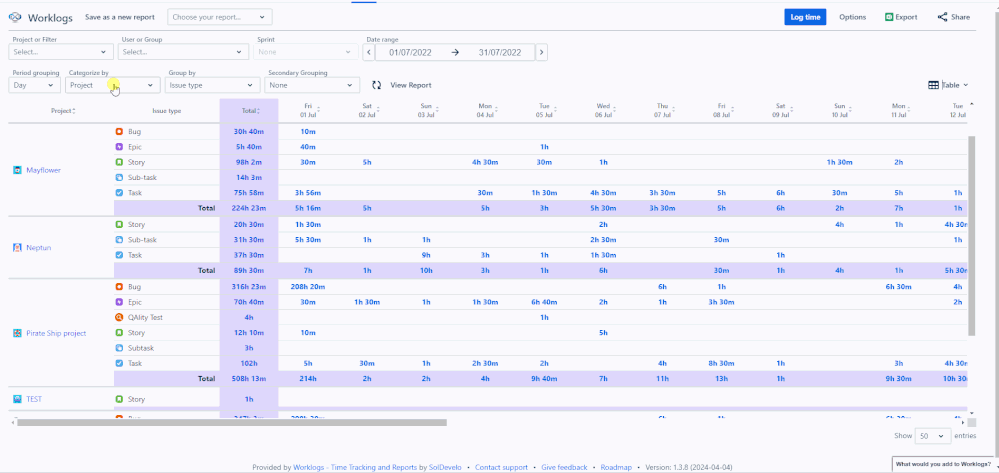Open the Choose your report dropdown
The width and height of the screenshot is (999, 473).
click(218, 17)
